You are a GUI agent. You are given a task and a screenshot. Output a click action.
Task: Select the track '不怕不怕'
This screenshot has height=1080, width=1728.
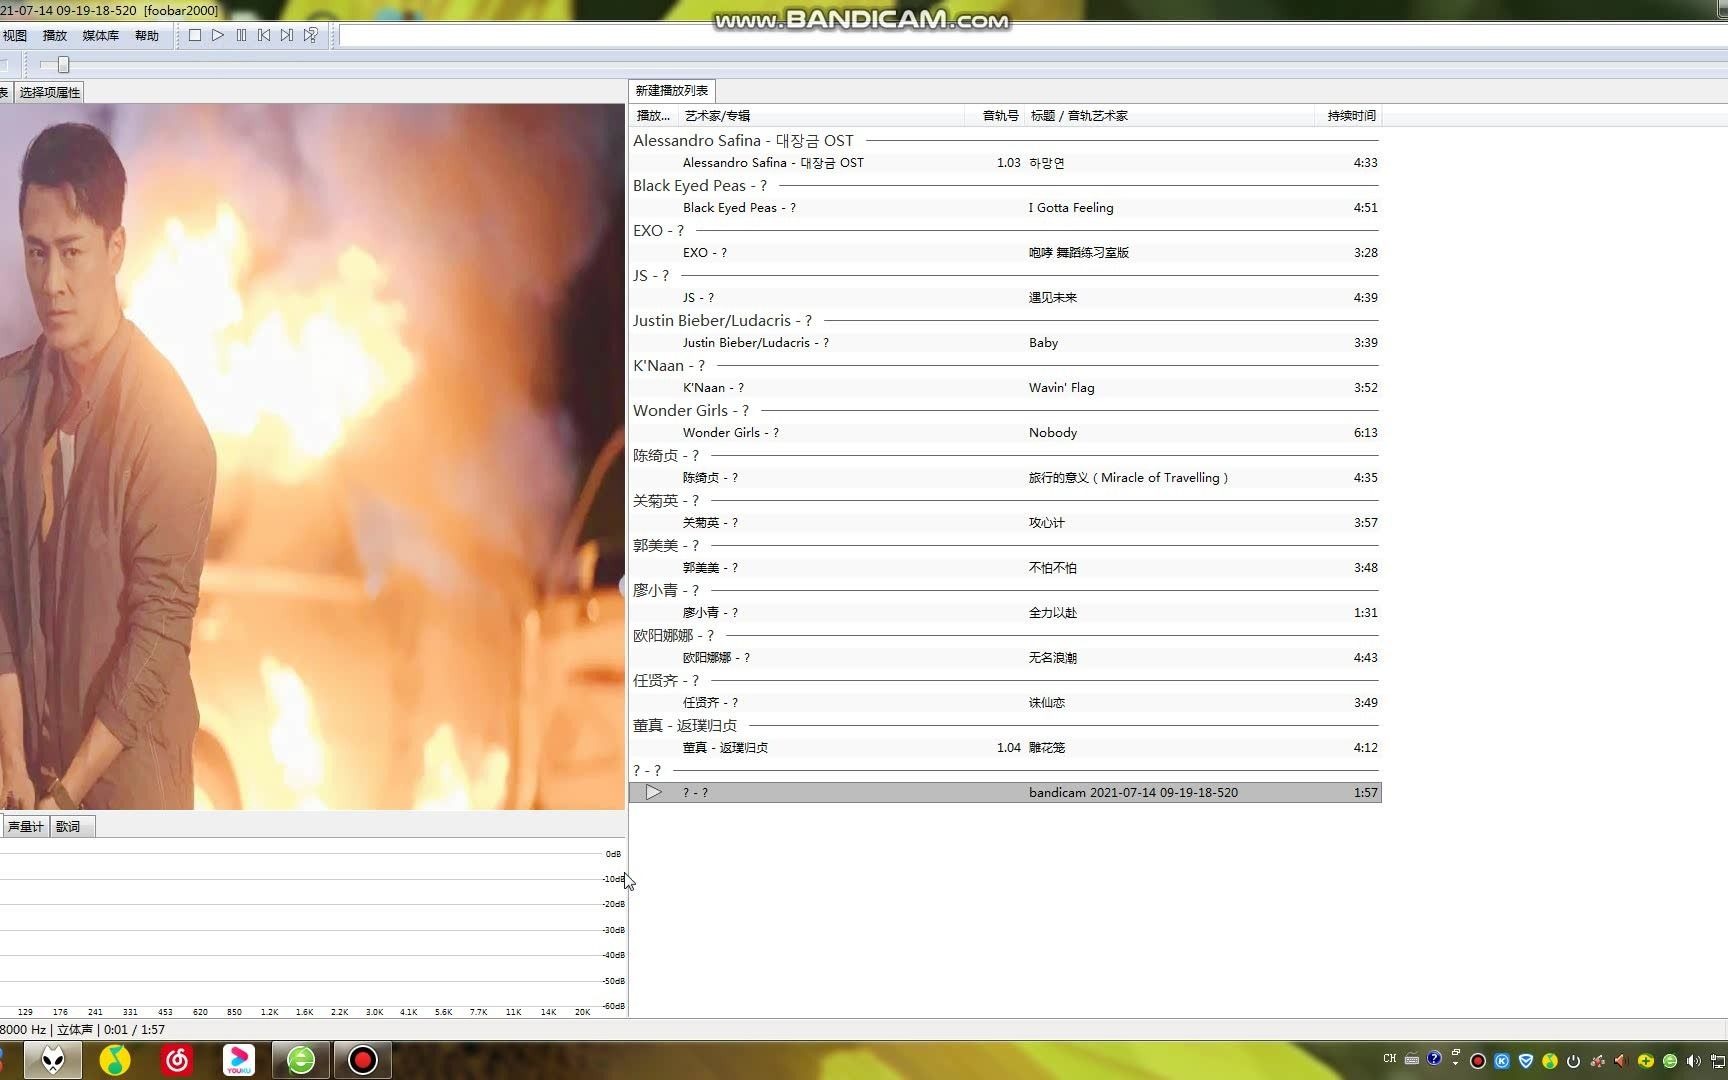pyautogui.click(x=1005, y=567)
